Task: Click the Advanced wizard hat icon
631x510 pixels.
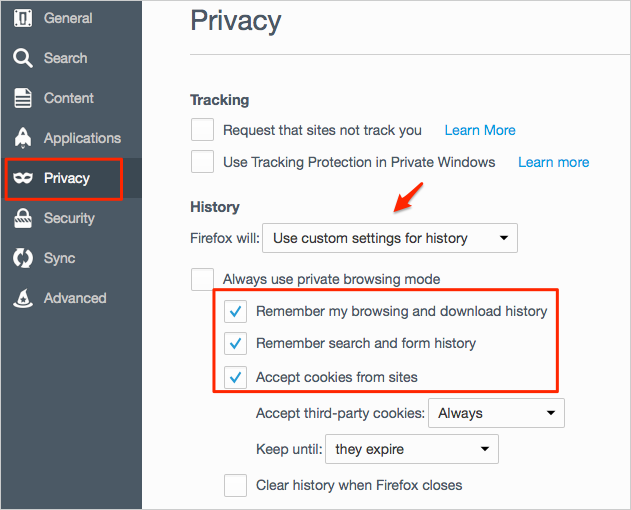Action: pyautogui.click(x=23, y=298)
